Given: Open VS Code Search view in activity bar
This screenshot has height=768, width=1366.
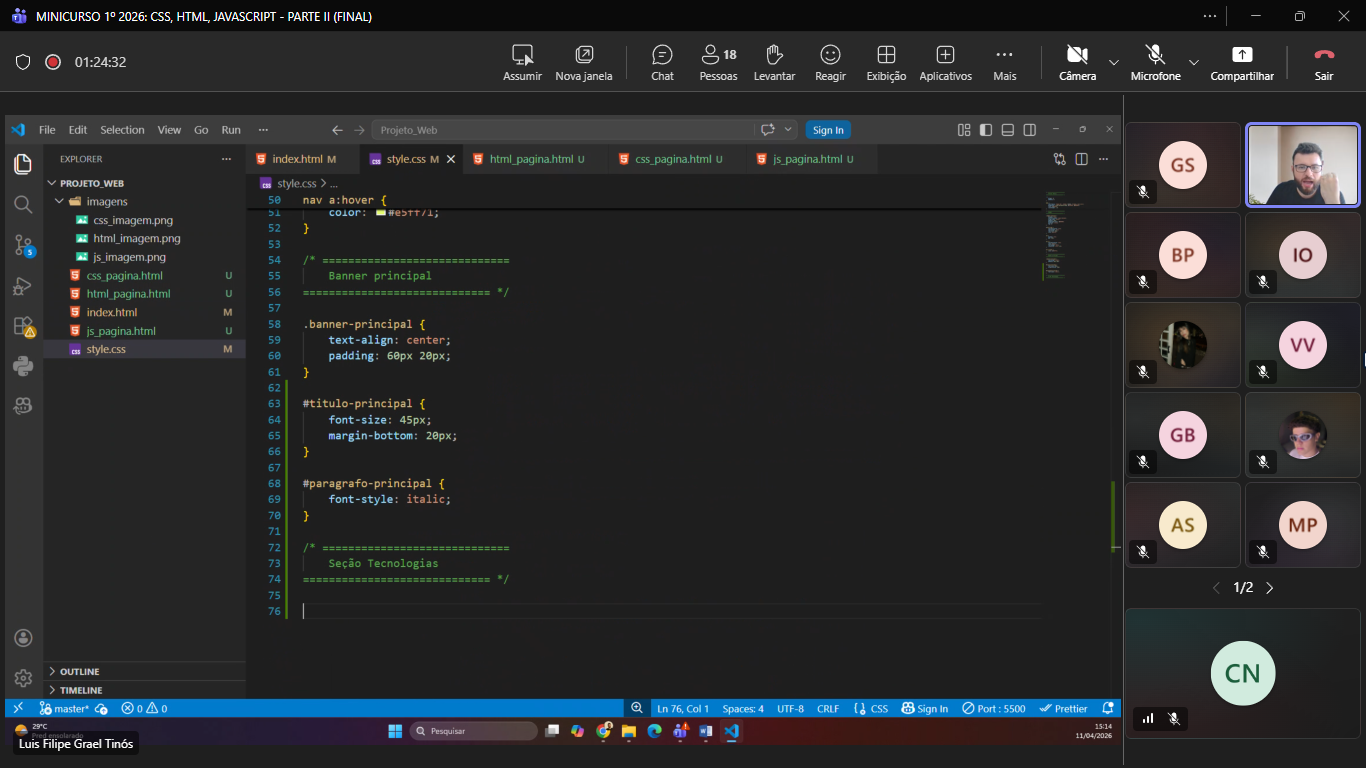Looking at the screenshot, I should tap(23, 205).
